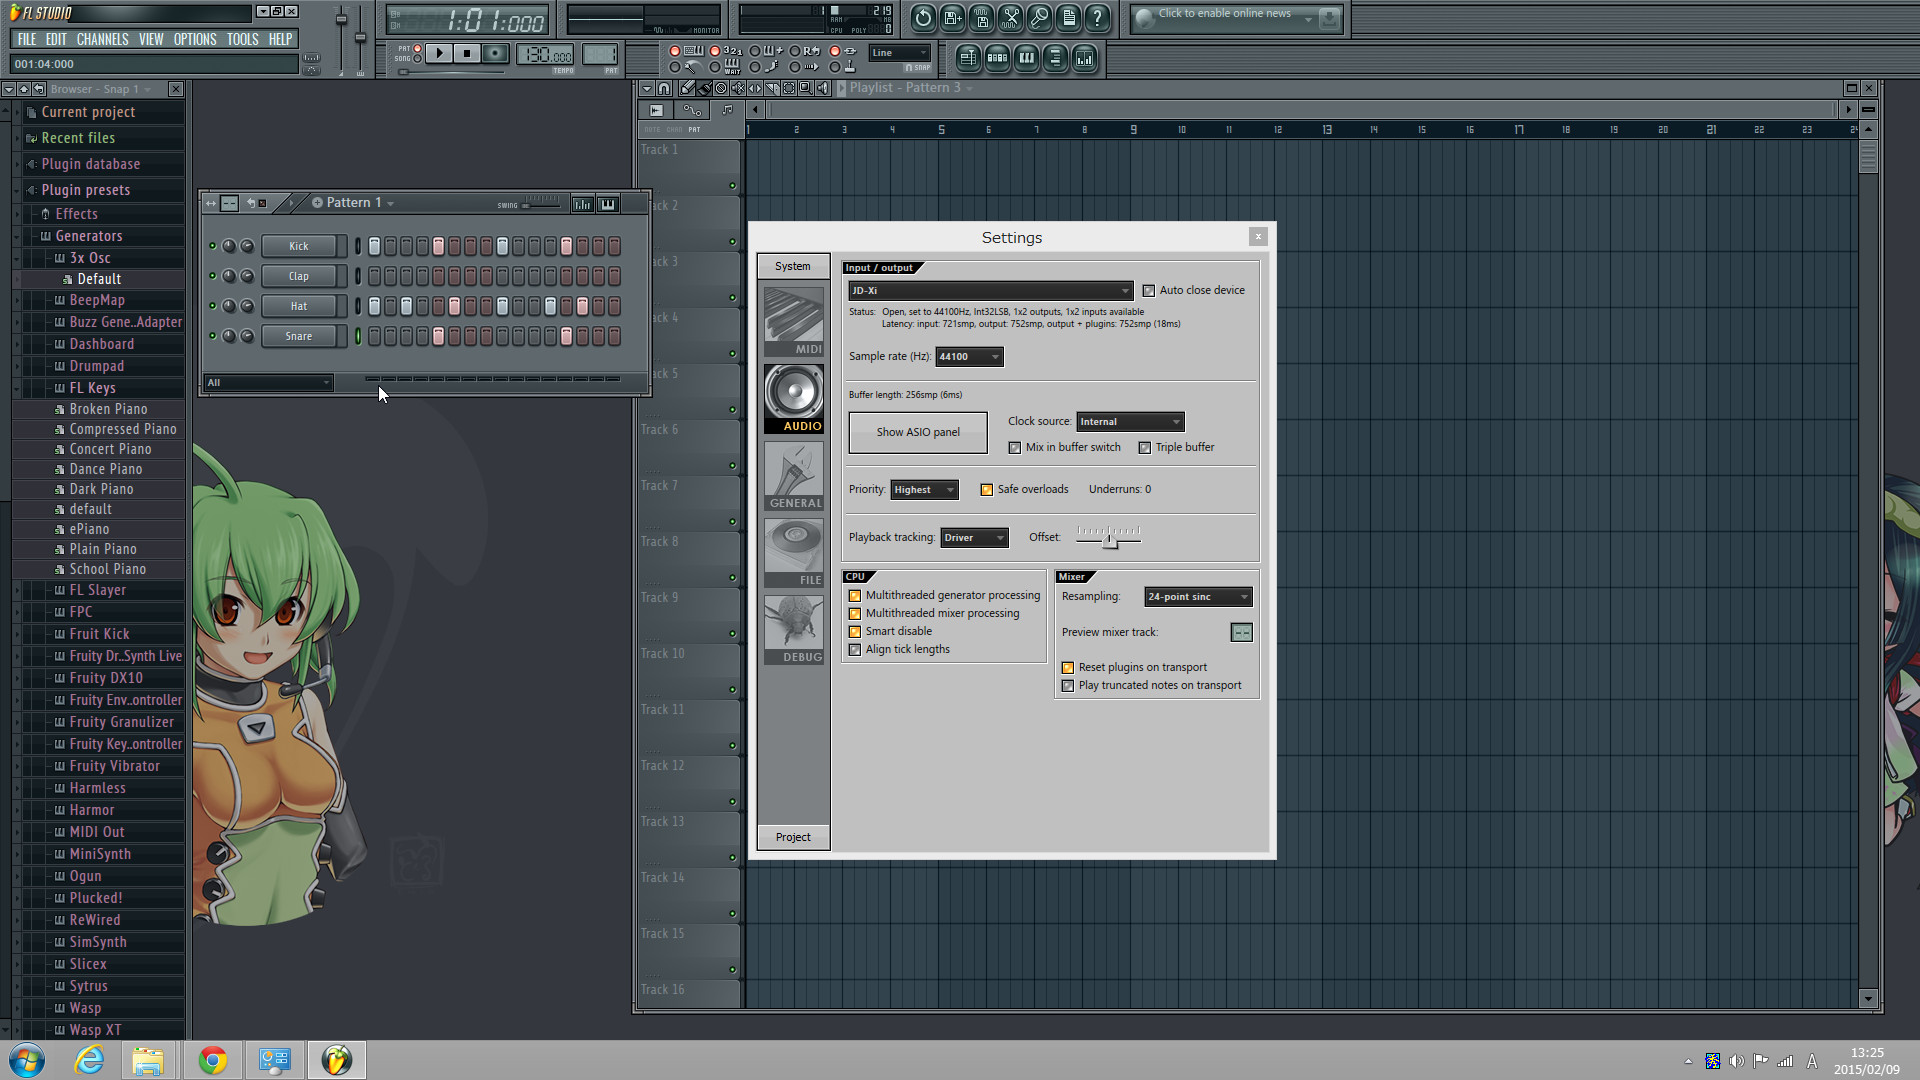The height and width of the screenshot is (1080, 1920).
Task: Toggle Mix in buffer switch checkbox
Action: 1015,448
